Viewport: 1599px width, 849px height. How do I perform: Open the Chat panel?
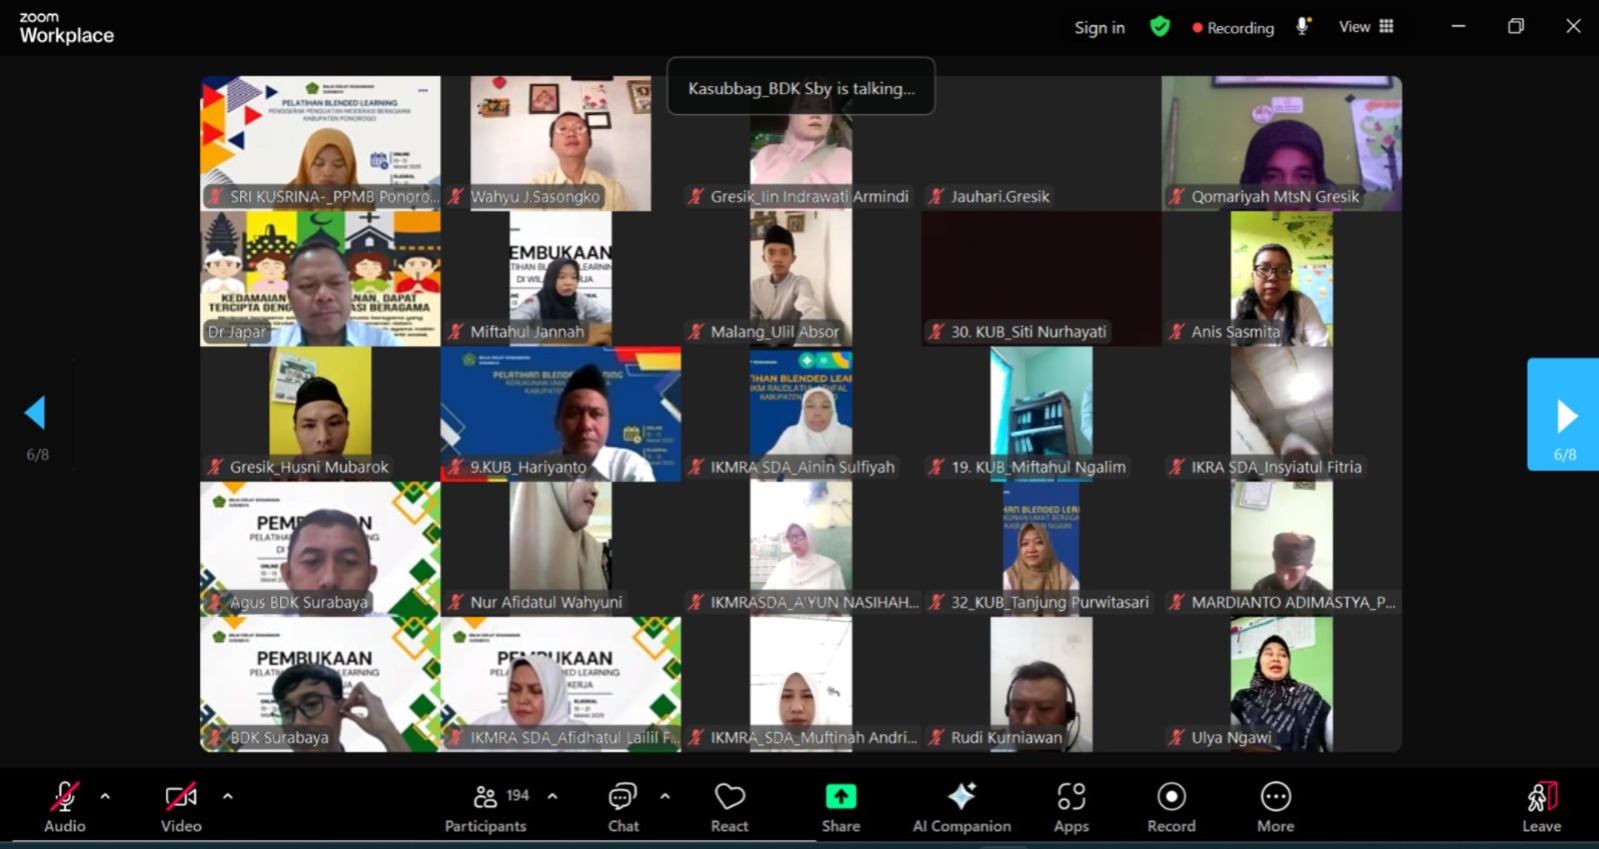[622, 797]
